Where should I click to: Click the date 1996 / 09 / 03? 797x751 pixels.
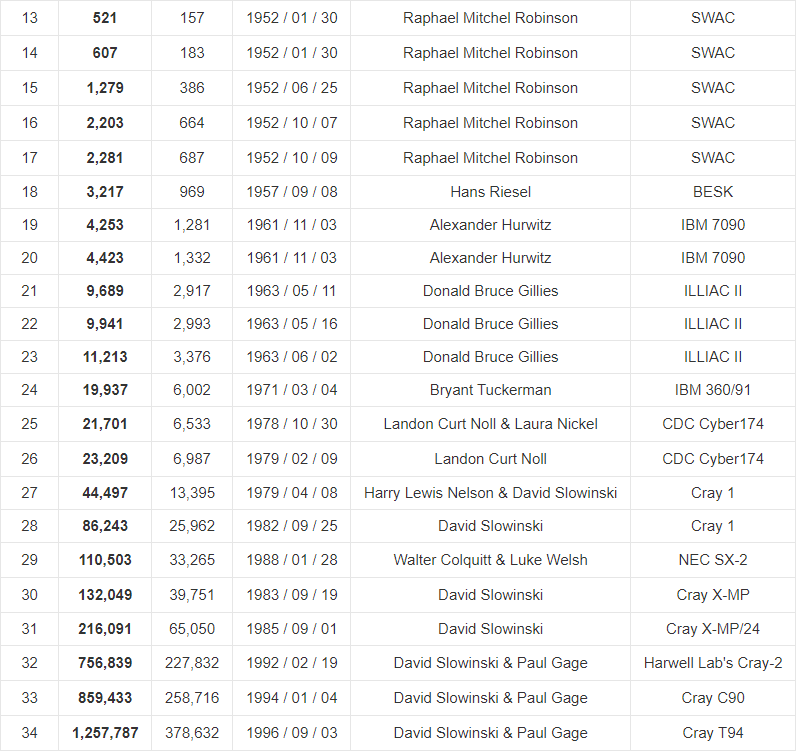pos(292,733)
